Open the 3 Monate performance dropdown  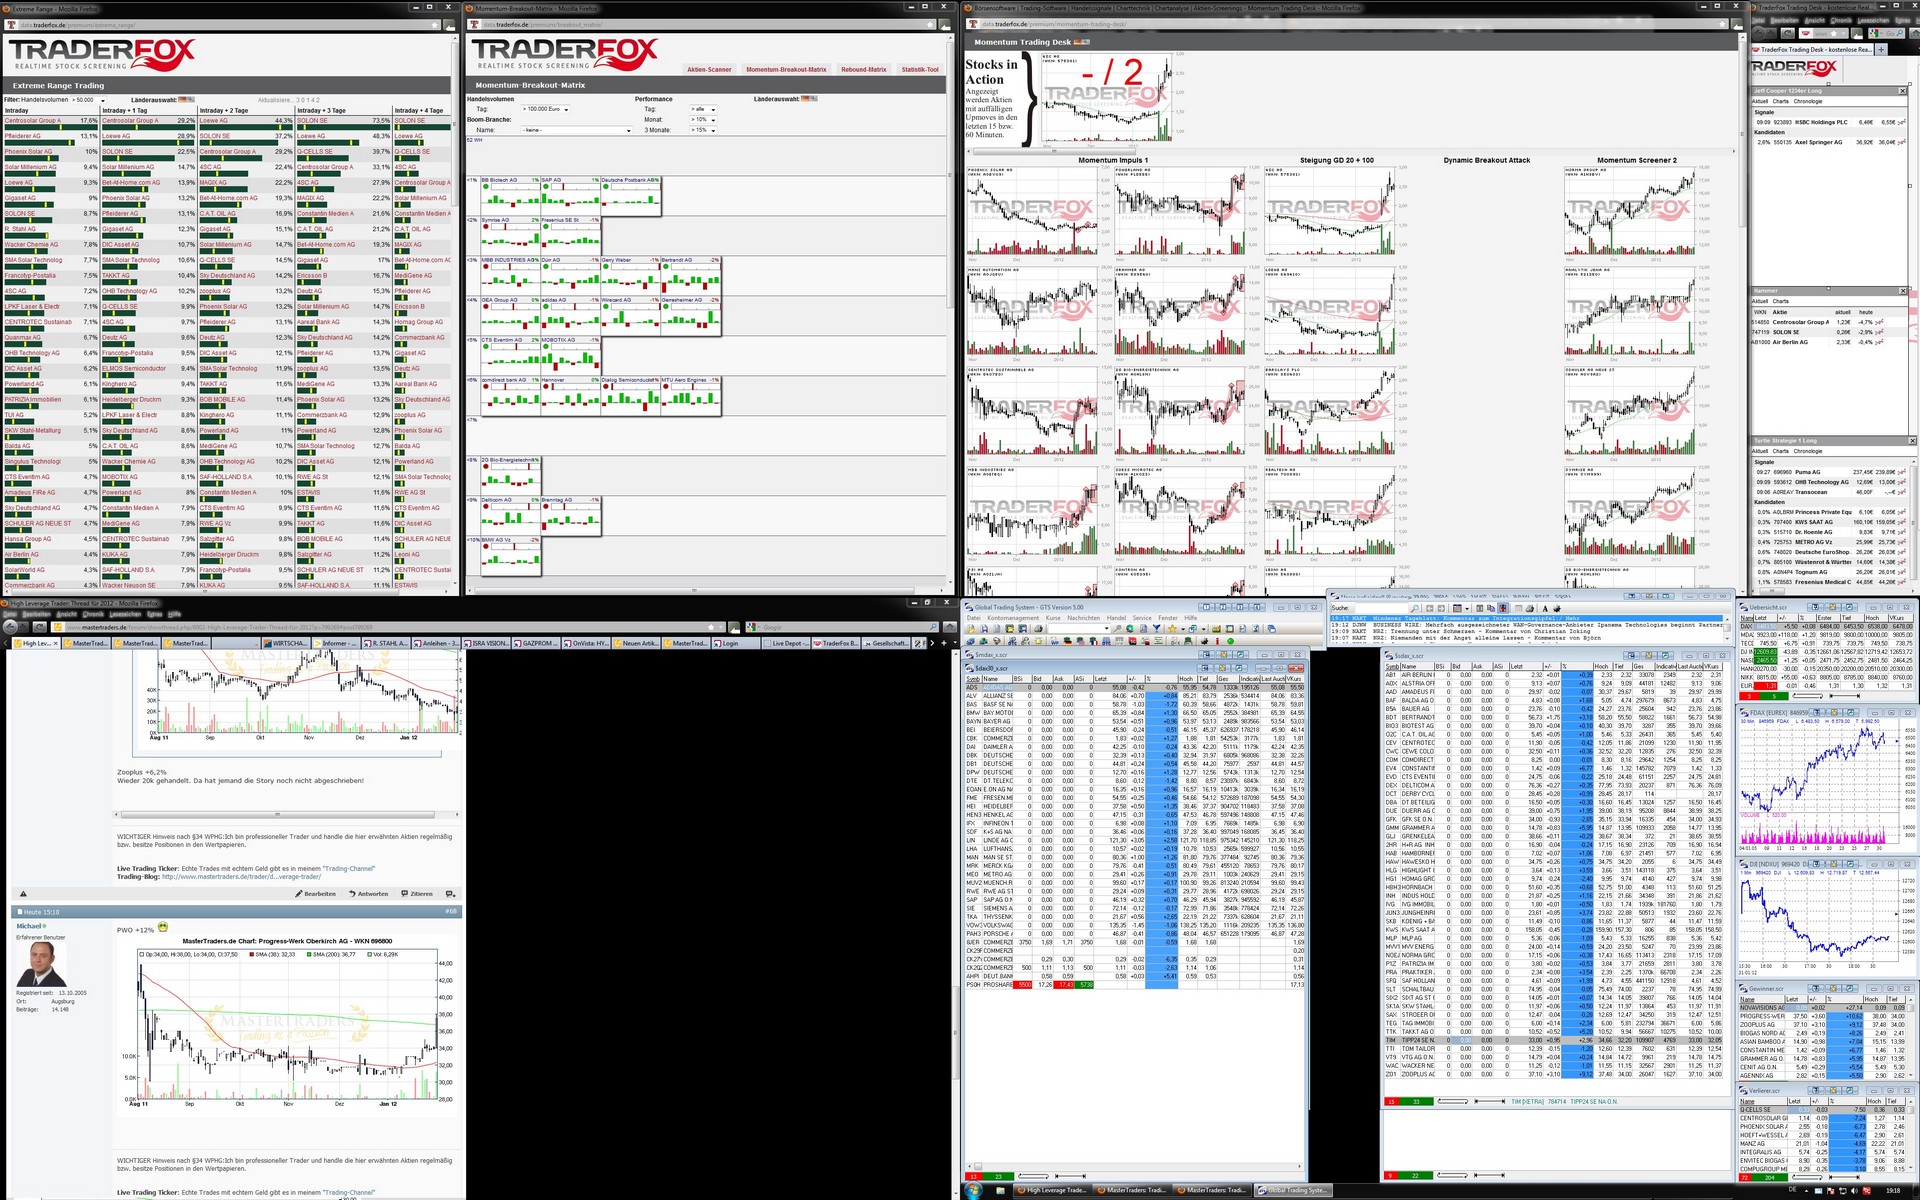click(703, 130)
